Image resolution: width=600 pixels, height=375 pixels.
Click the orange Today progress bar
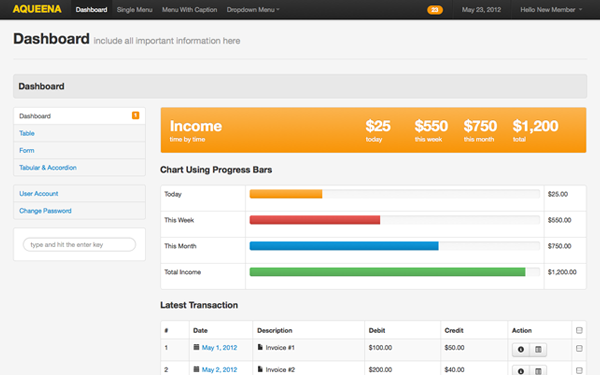[x=286, y=194]
